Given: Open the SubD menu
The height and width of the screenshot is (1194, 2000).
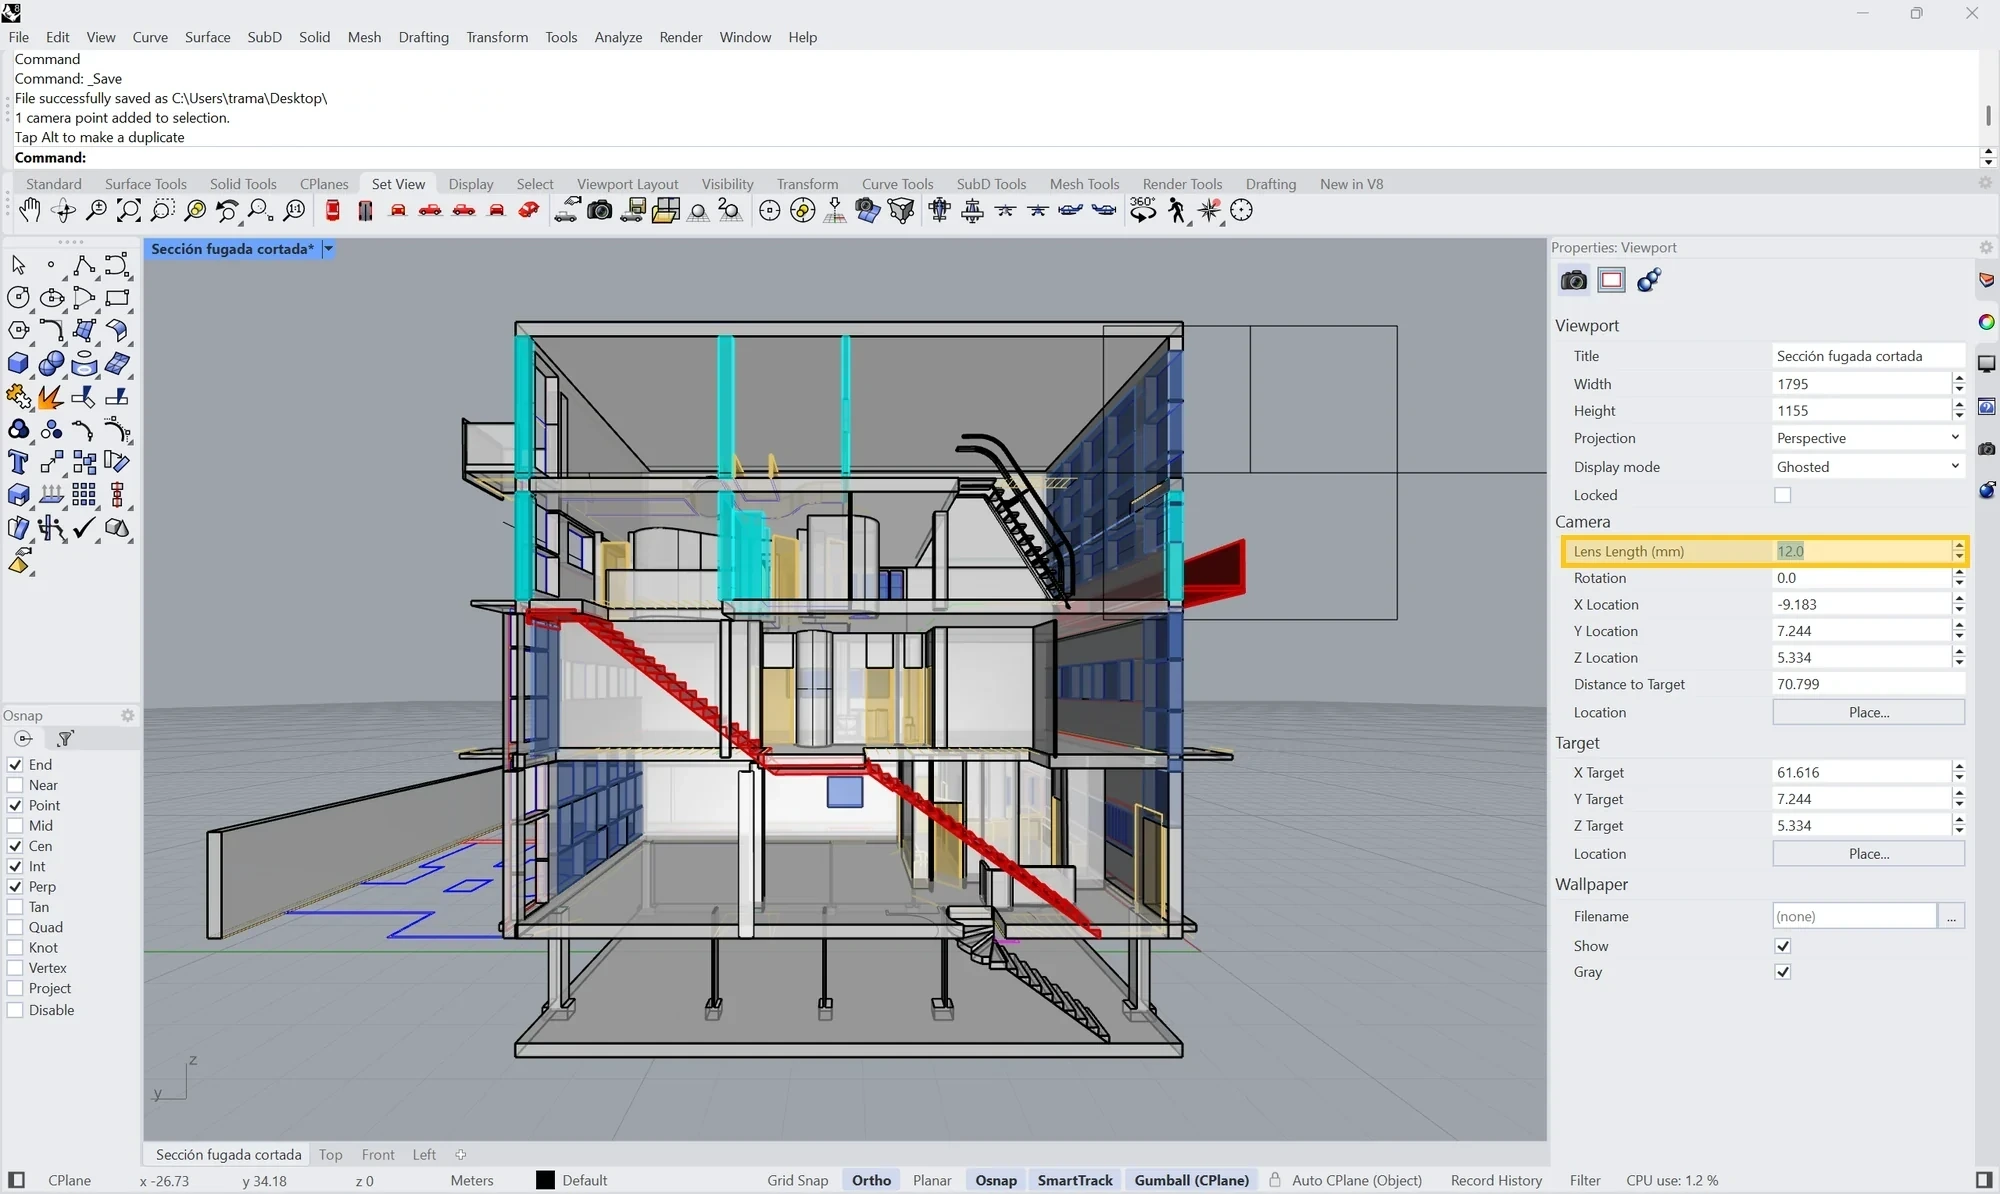Looking at the screenshot, I should (264, 37).
